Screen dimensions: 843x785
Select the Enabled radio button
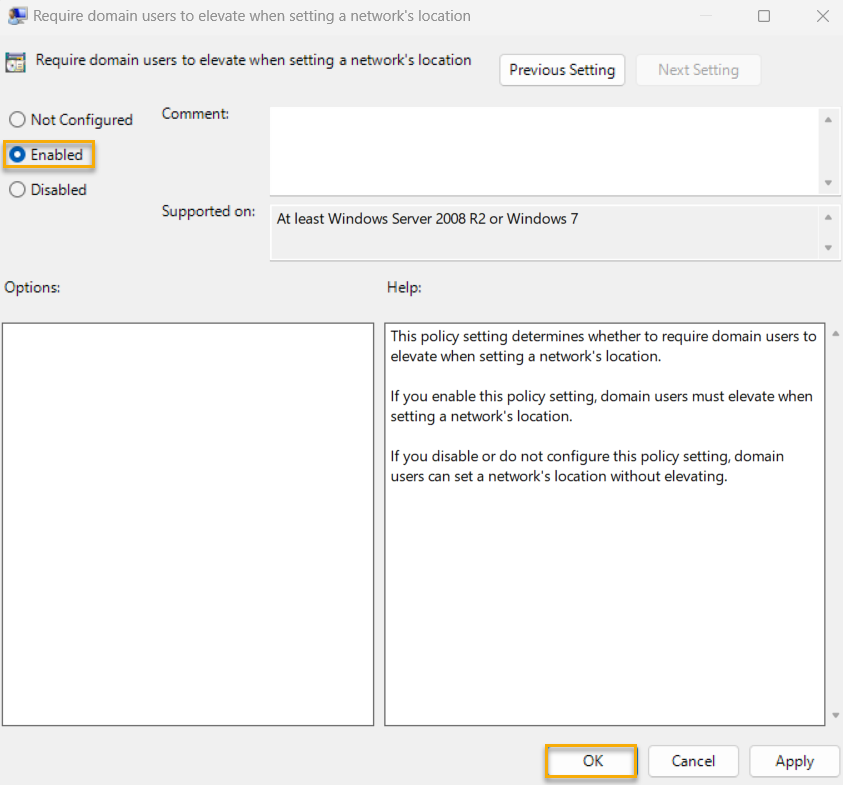click(17, 154)
